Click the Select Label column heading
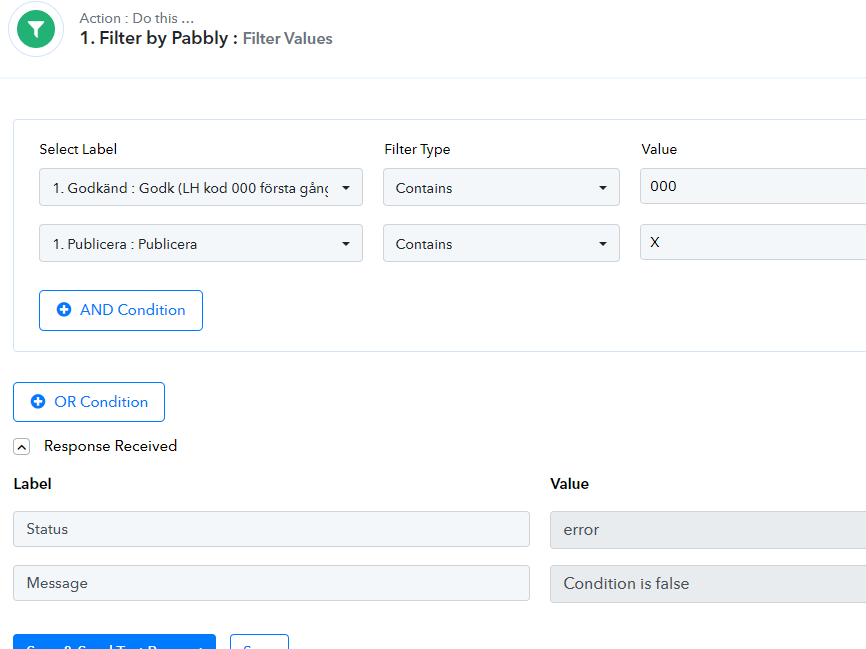Screen dimensions: 866x649 click(x=78, y=149)
